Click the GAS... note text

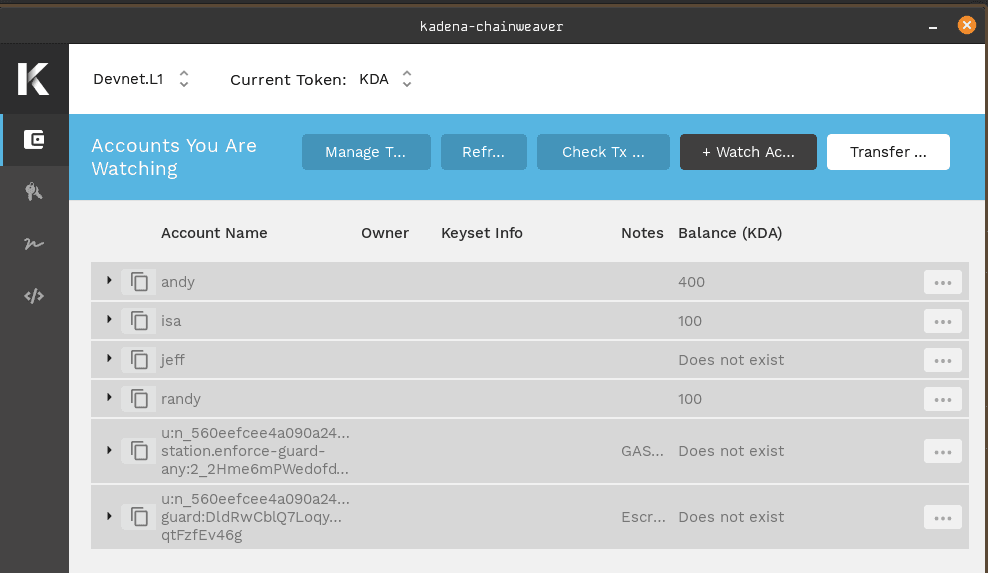(642, 451)
